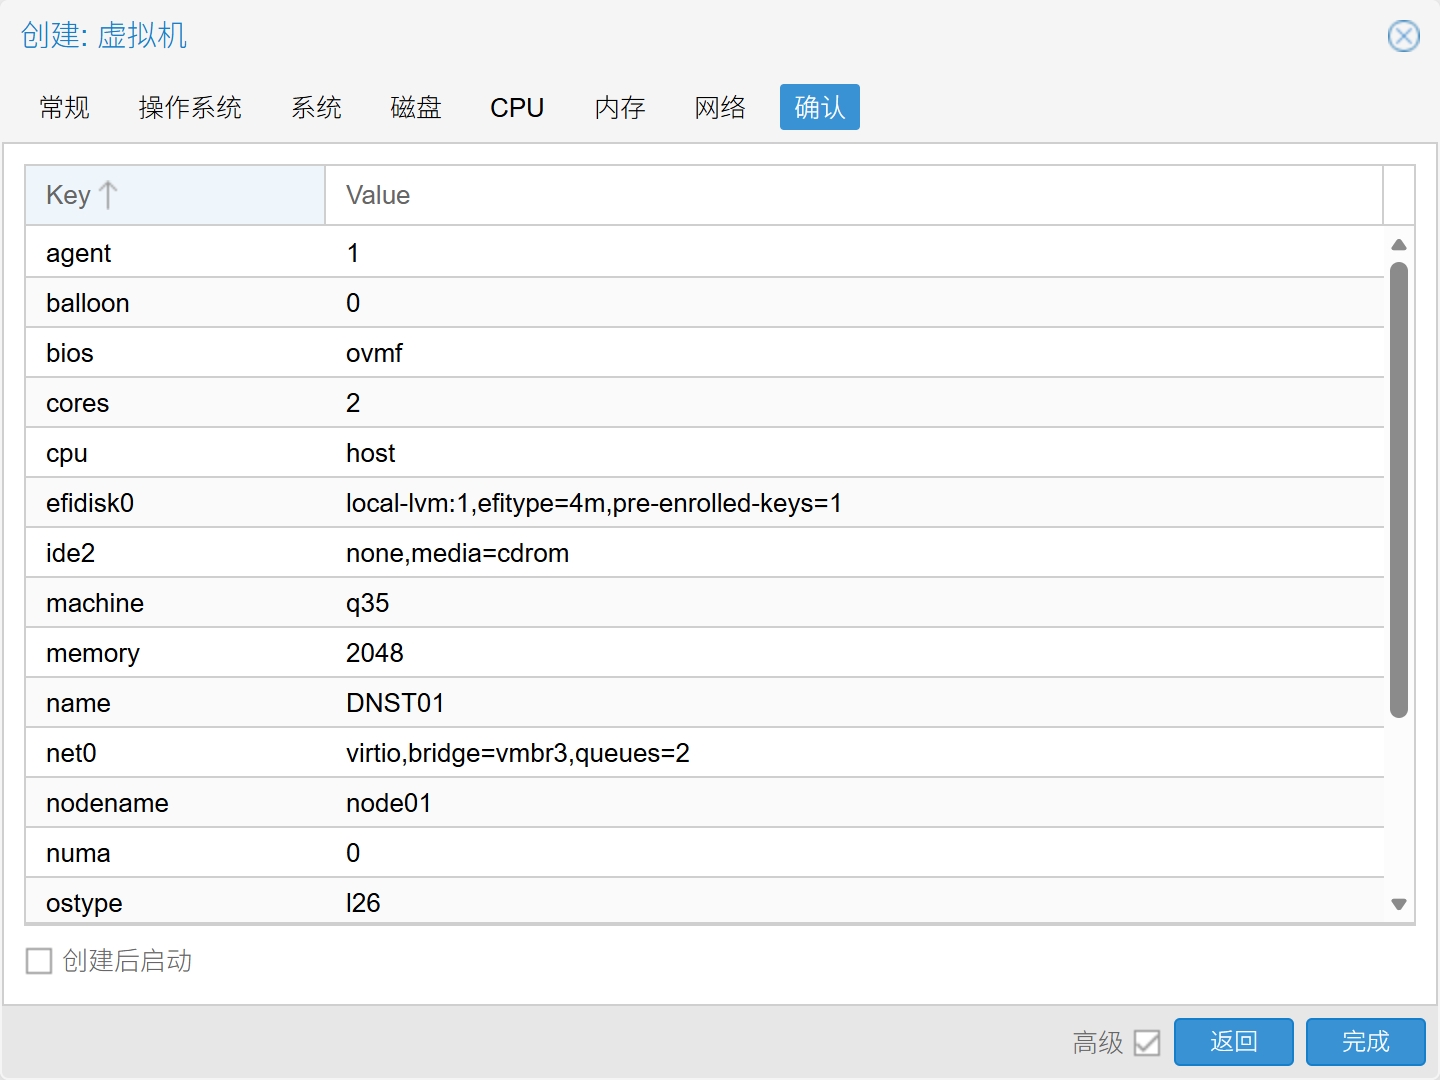Viewport: 1440px width, 1080px height.
Task: Click the 返回 back button
Action: pos(1233,1042)
